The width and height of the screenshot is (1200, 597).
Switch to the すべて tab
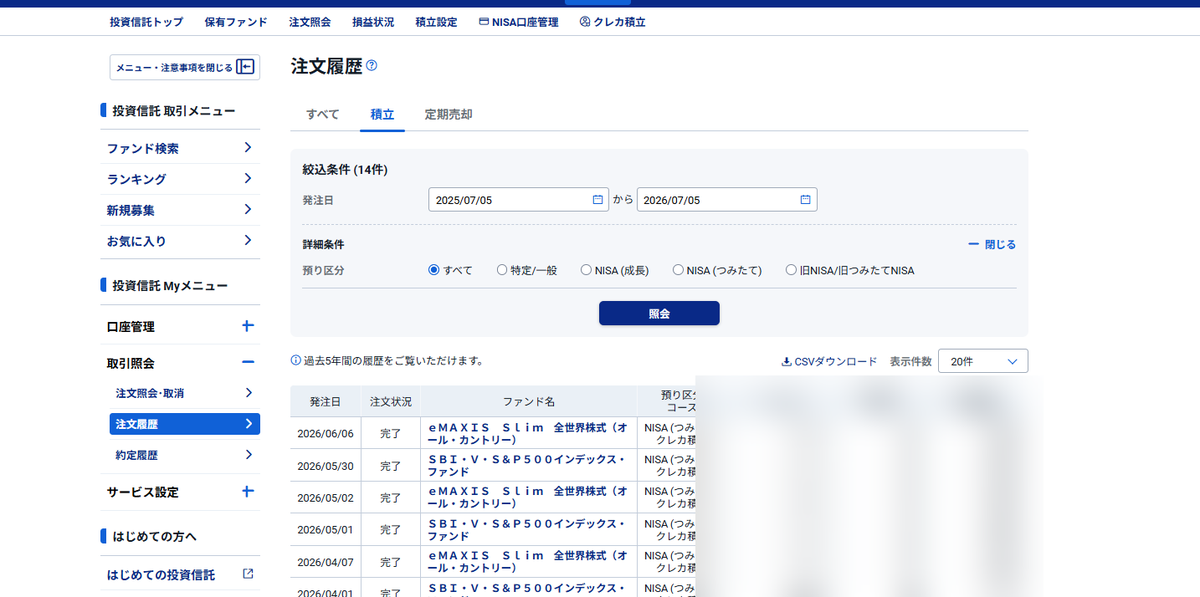323,114
